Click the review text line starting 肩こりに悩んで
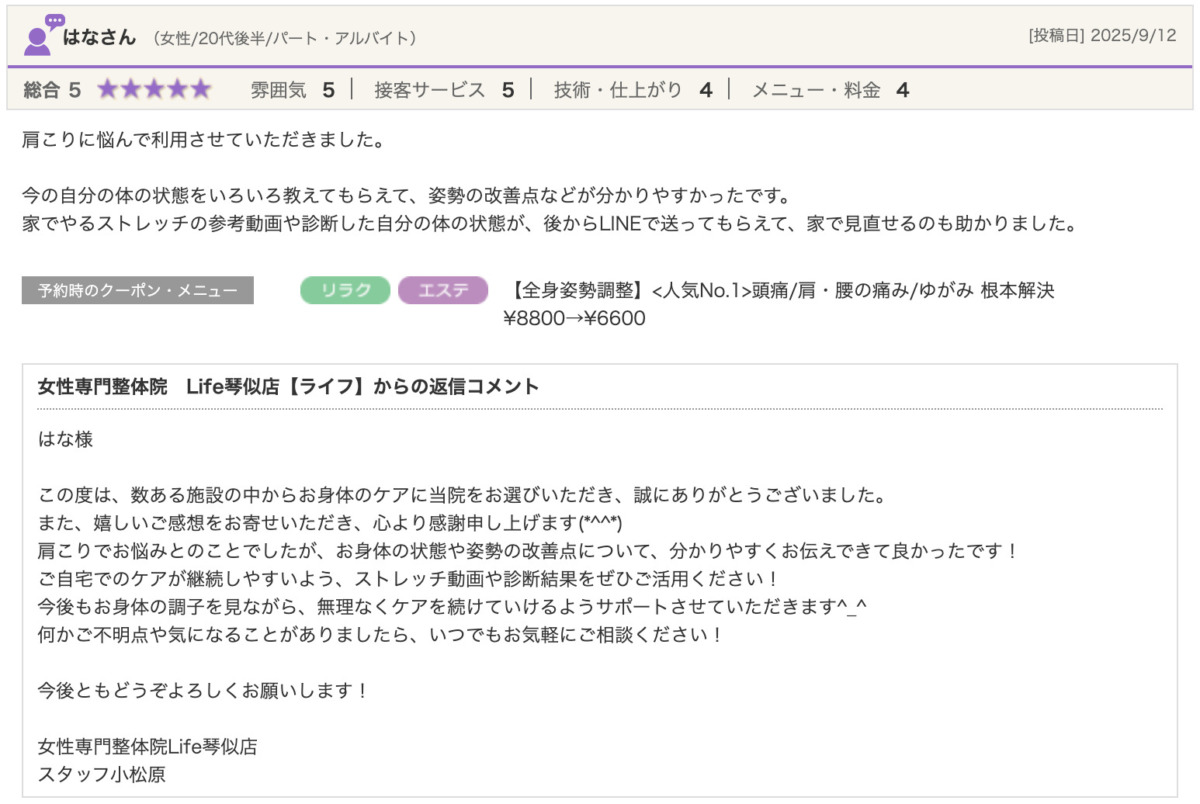Screen dimensions: 1200x804 point(203,140)
